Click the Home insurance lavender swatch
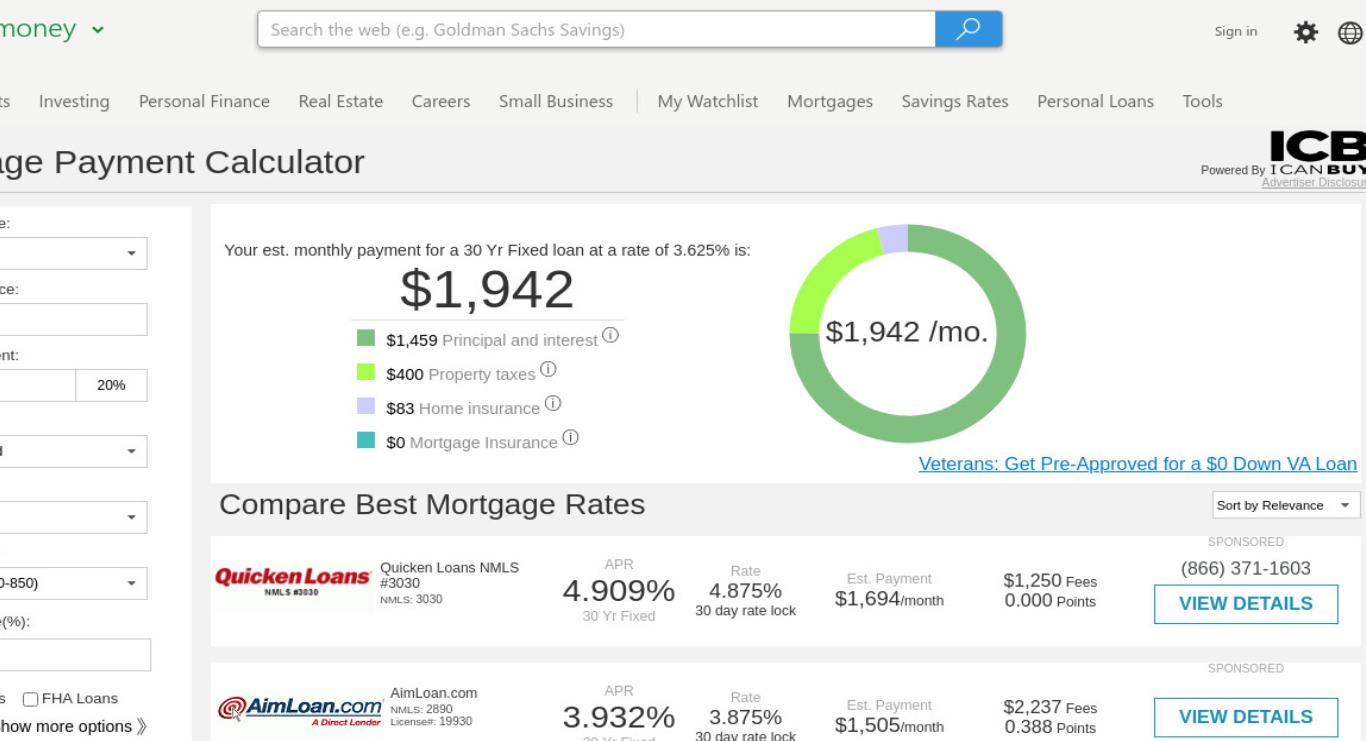 point(367,406)
